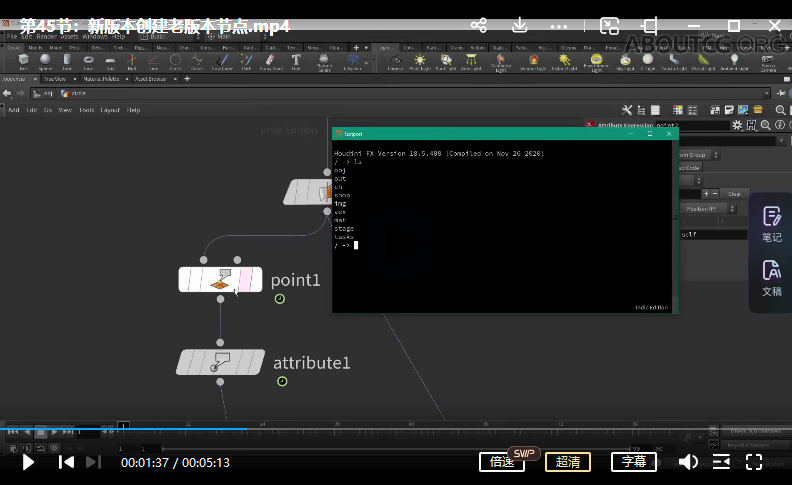Viewport: 792px width, 485px height.
Task: Click the download video icon
Action: pos(521,25)
